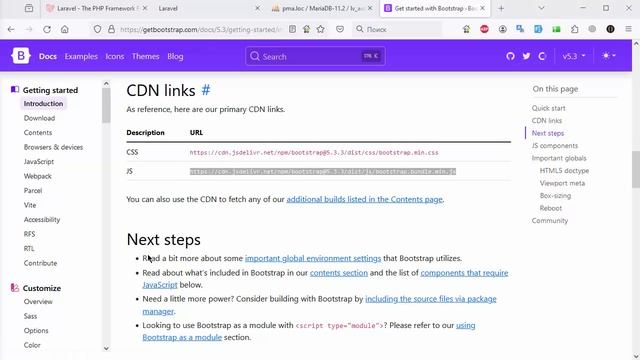
Task: Open a new tab with the plus button
Action: pyautogui.click(x=501, y=8)
